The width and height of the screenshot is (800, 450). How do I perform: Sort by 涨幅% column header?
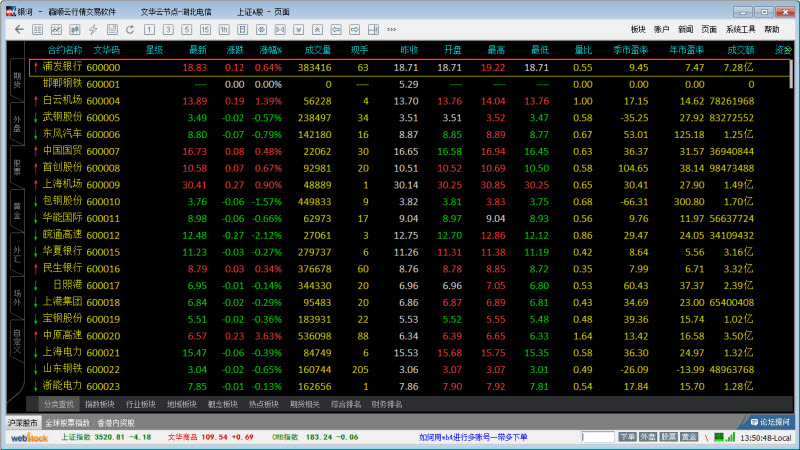coord(270,48)
